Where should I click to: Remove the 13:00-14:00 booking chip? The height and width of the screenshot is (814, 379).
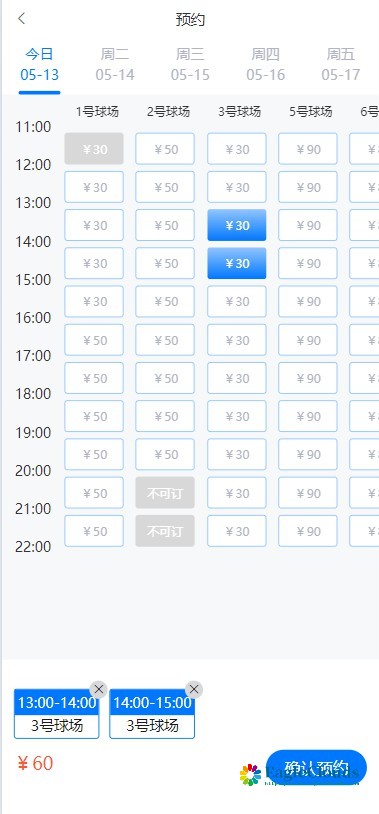(x=98, y=689)
